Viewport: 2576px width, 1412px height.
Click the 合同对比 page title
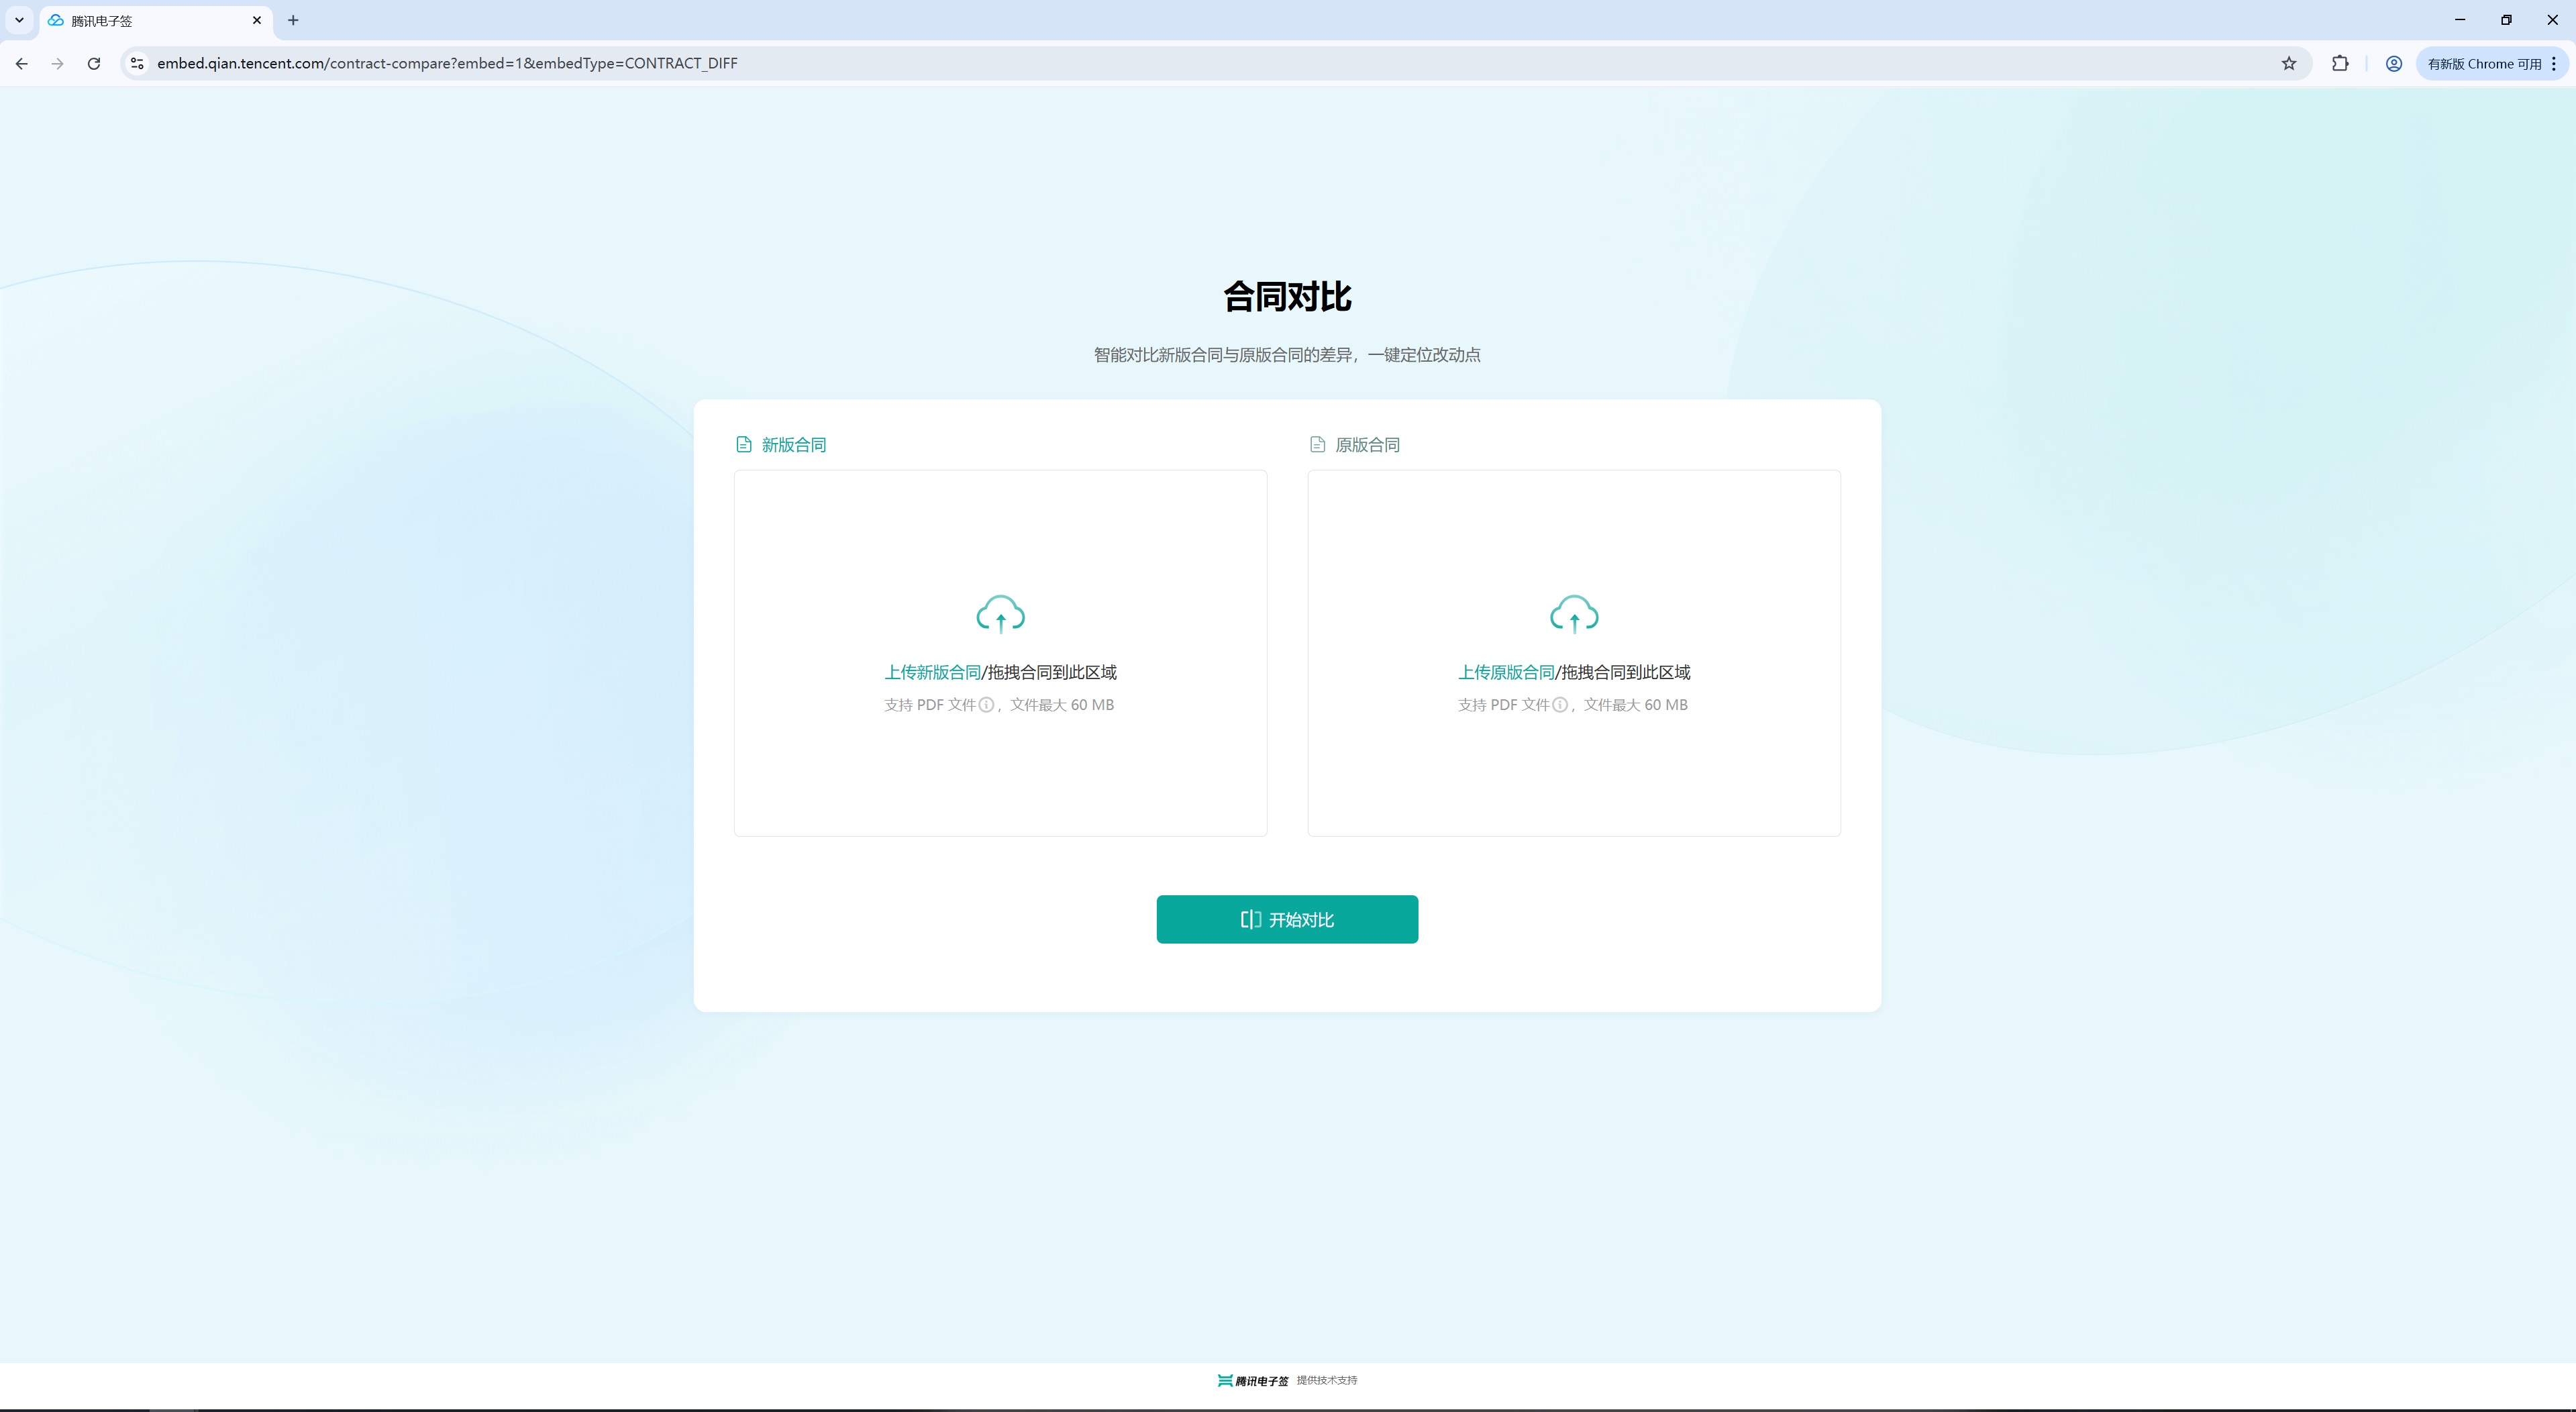coord(1287,296)
